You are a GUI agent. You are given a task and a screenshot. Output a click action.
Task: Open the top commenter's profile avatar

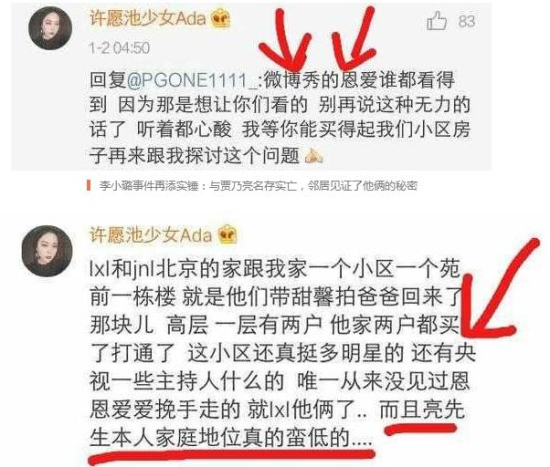[x=50, y=28]
